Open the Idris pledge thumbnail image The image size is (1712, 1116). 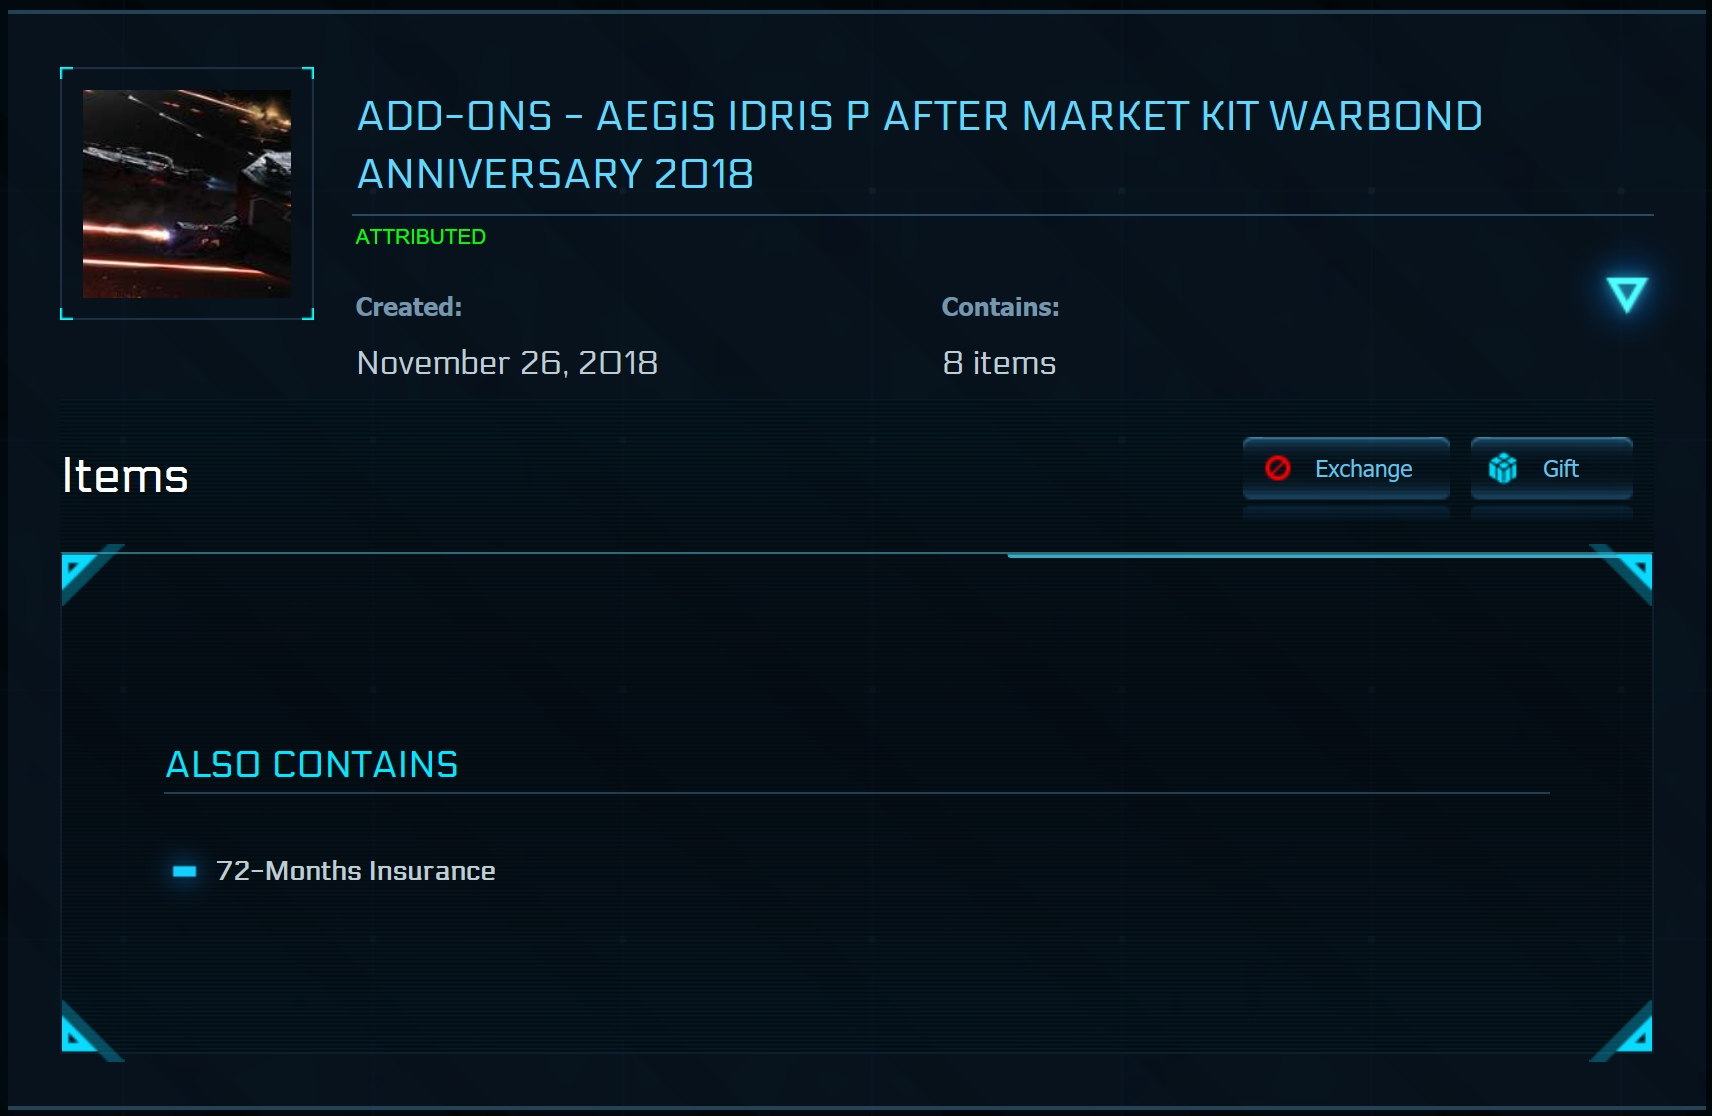coord(187,194)
